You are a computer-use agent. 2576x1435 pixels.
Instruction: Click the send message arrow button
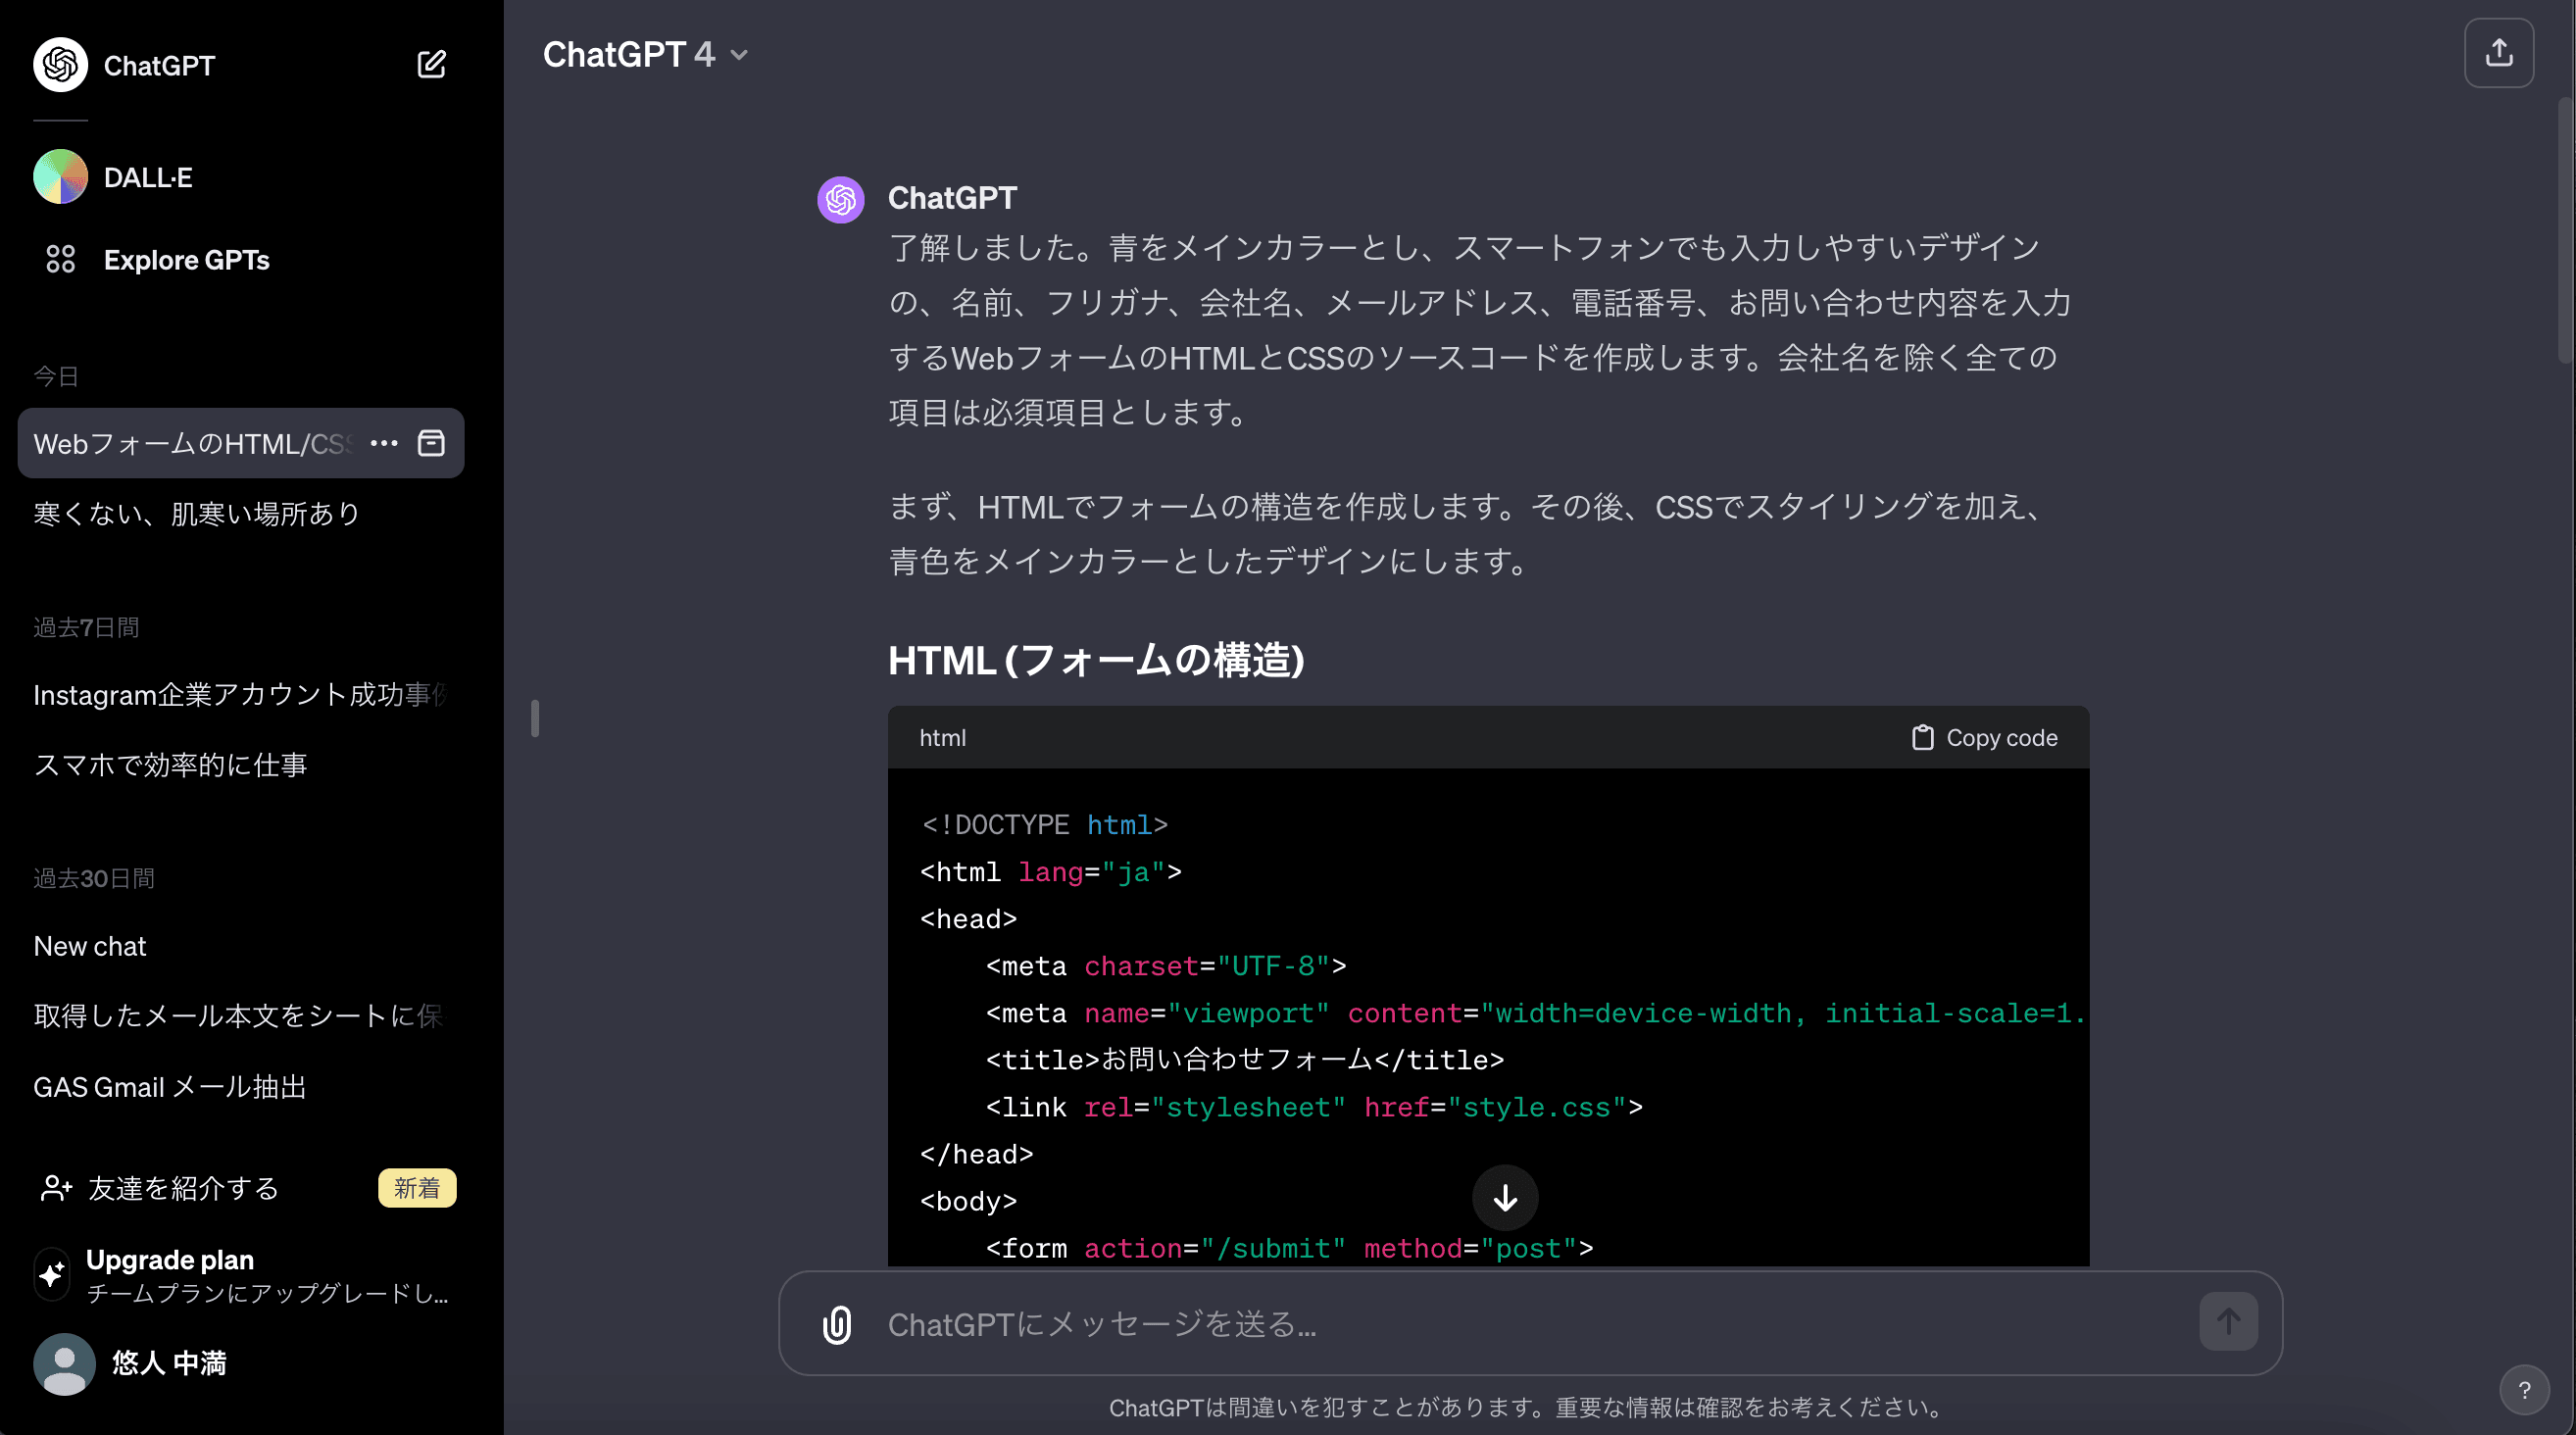coord(2227,1322)
